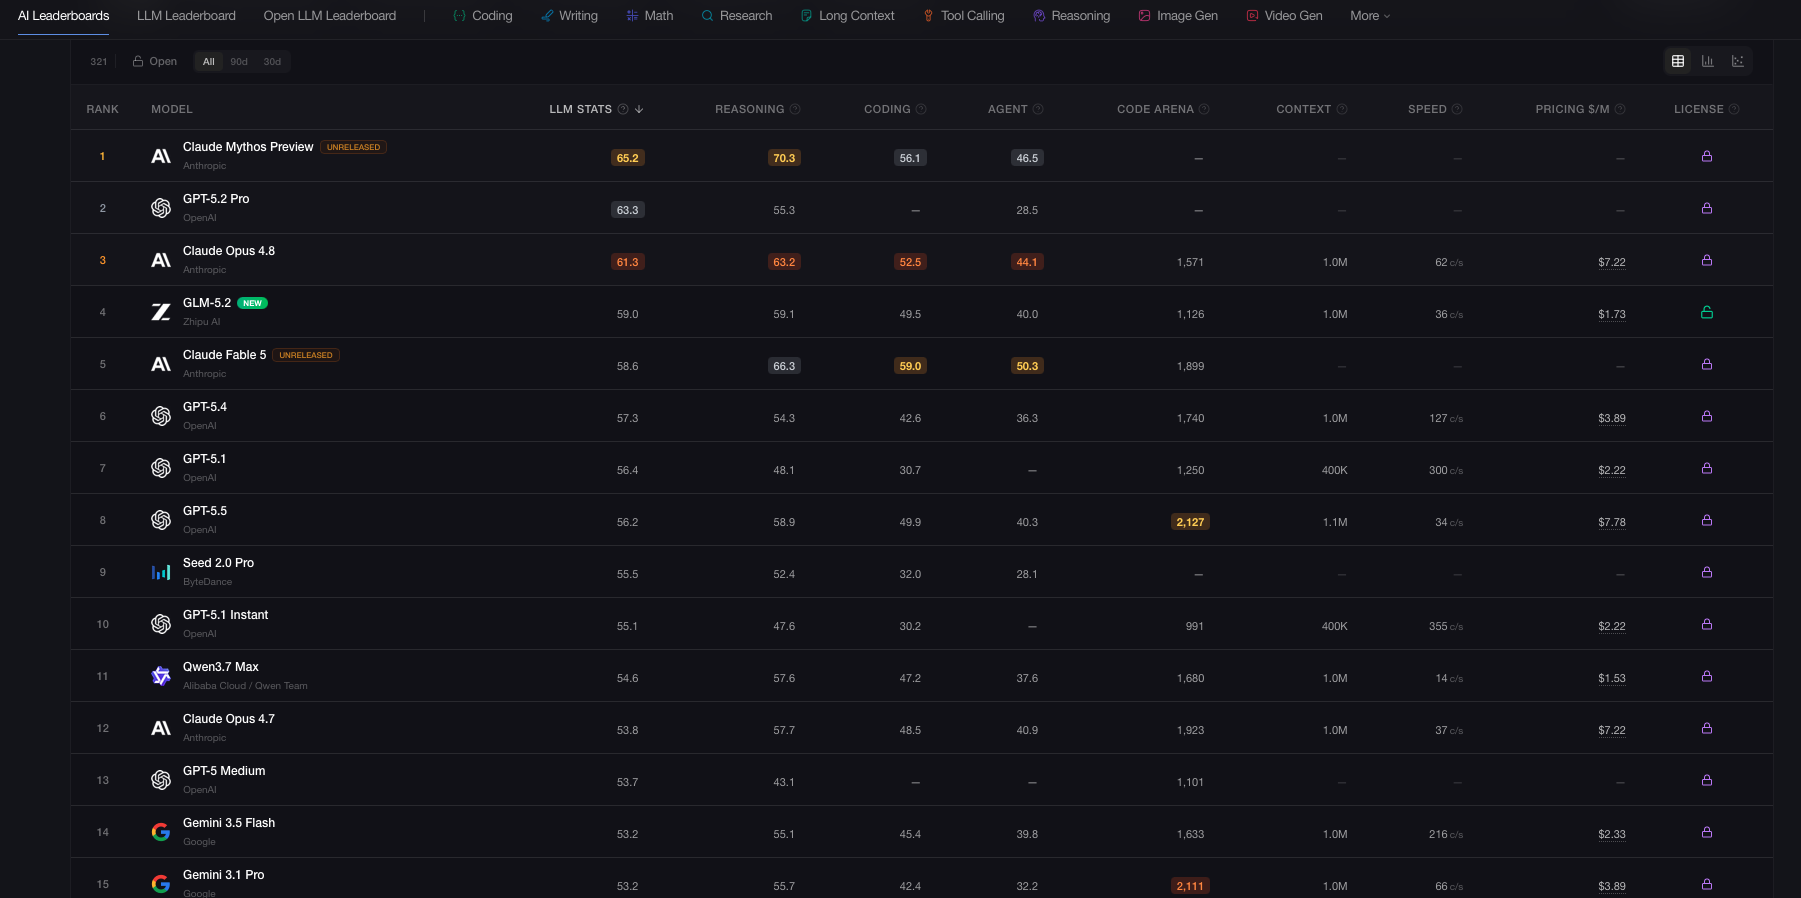Image resolution: width=1801 pixels, height=898 pixels.
Task: Go to the Long Context category
Action: pyautogui.click(x=847, y=16)
